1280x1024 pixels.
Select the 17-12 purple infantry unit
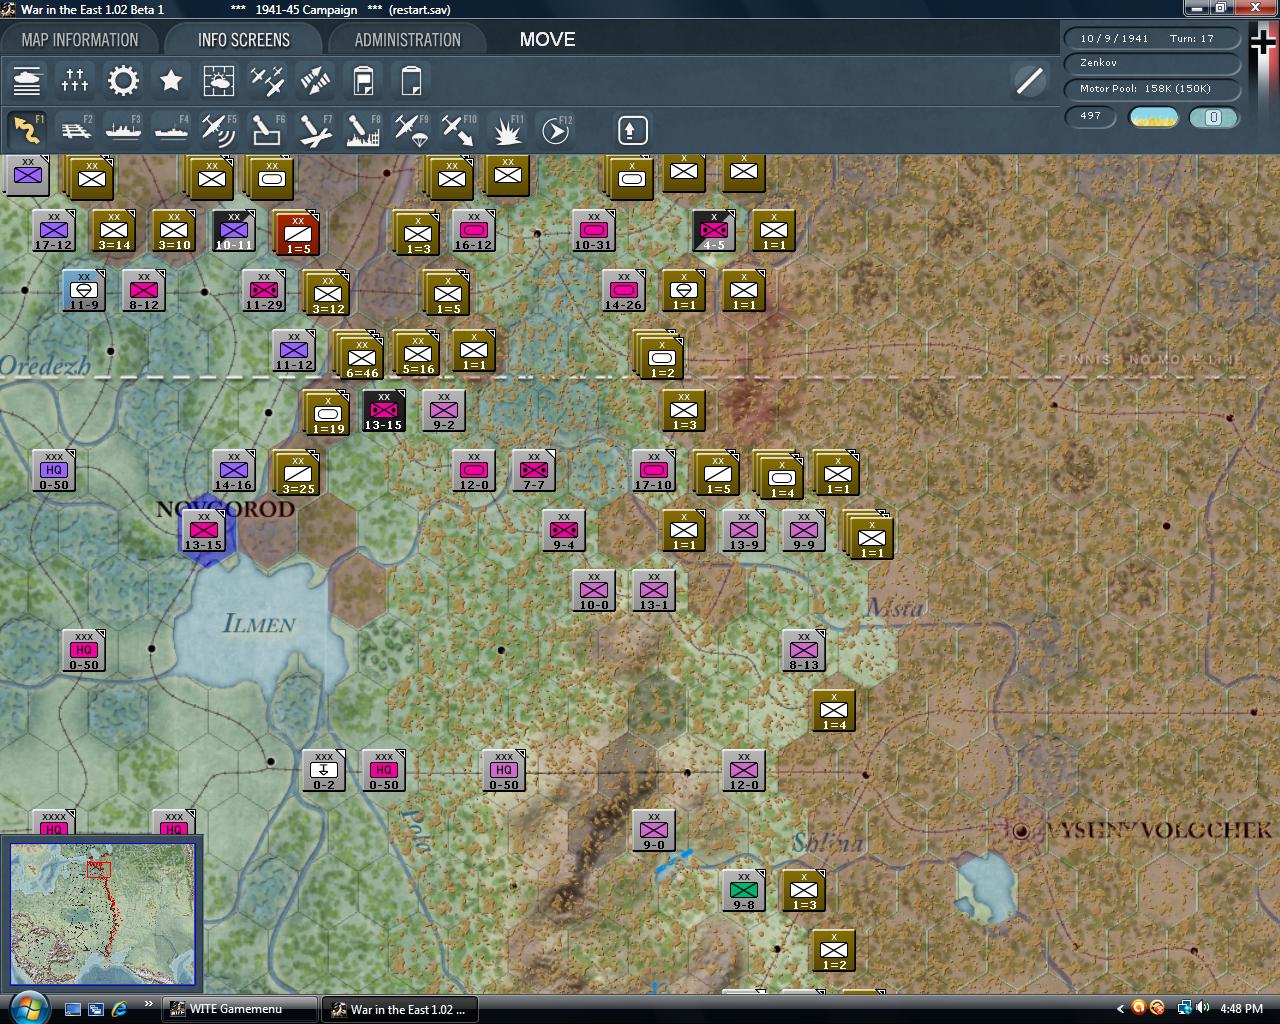(x=53, y=231)
